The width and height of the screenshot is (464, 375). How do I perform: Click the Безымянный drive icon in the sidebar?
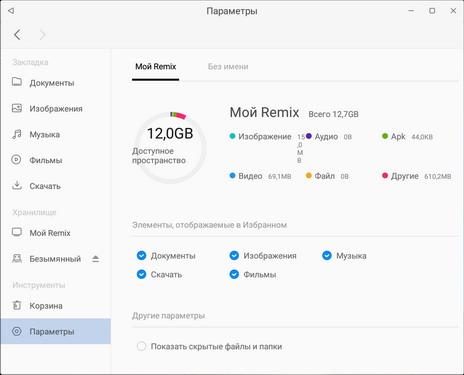tap(17, 258)
